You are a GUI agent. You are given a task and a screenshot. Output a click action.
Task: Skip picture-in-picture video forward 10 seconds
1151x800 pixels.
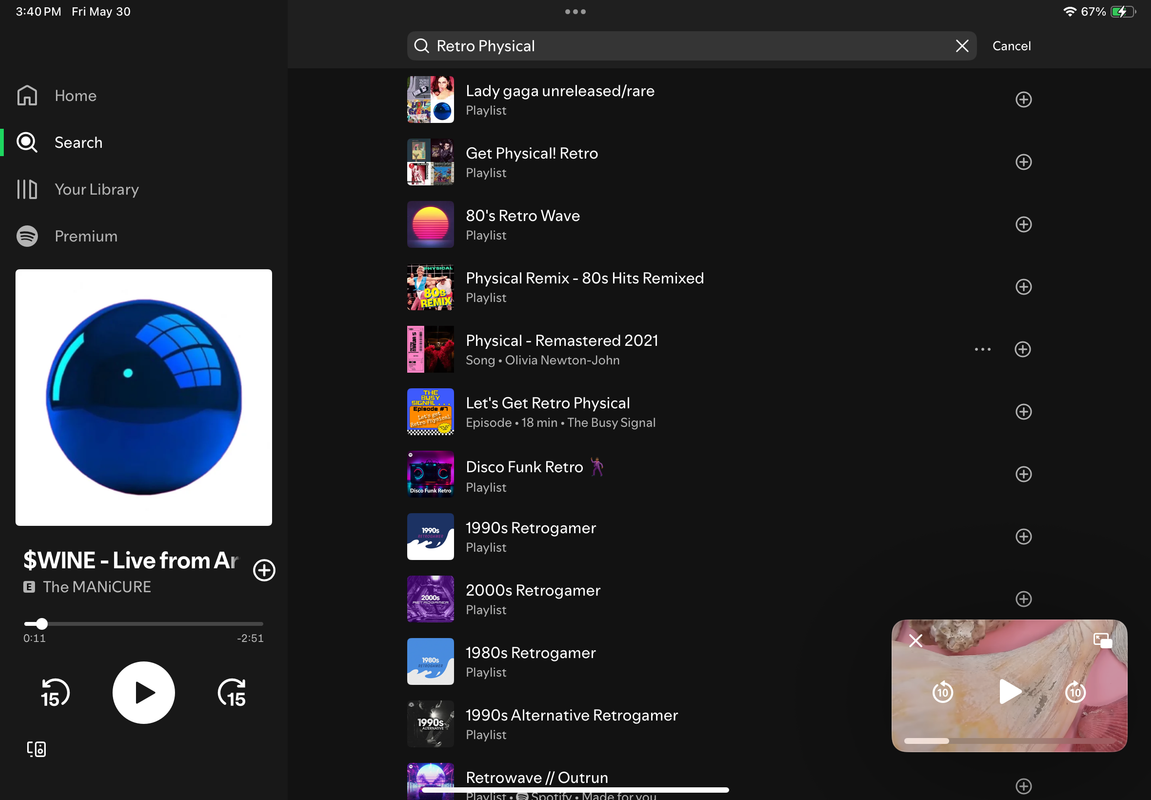point(1075,691)
